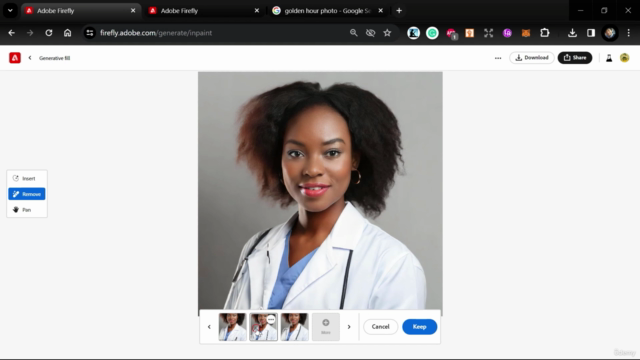Show next variations with right chevron
Viewport: 640px width, 360px height.
[x=349, y=327]
